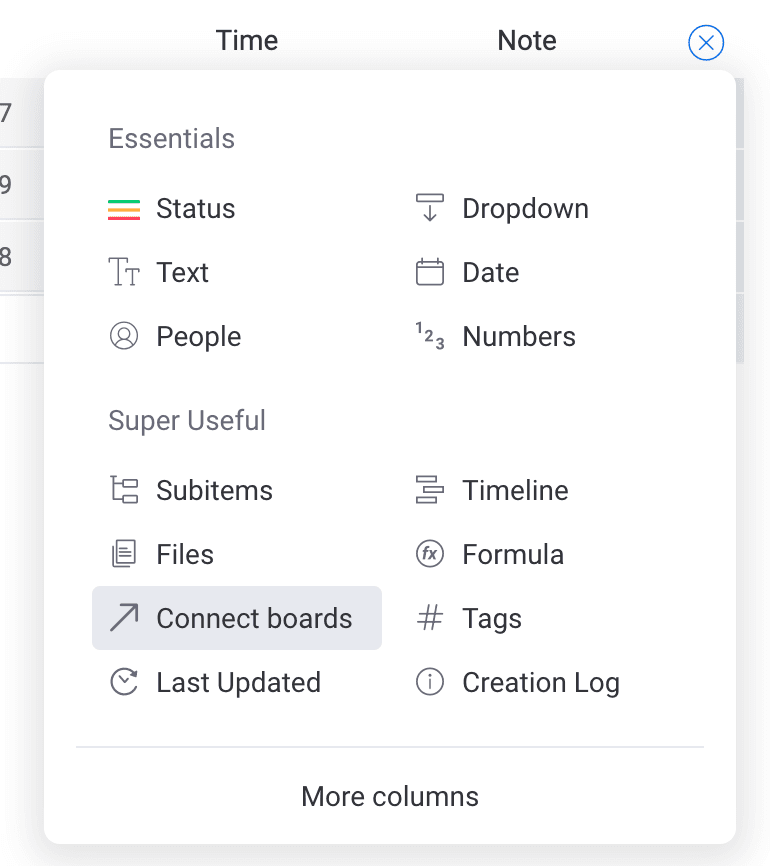This screenshot has height=866, width=770.
Task: Click the Note column header
Action: coord(527,41)
